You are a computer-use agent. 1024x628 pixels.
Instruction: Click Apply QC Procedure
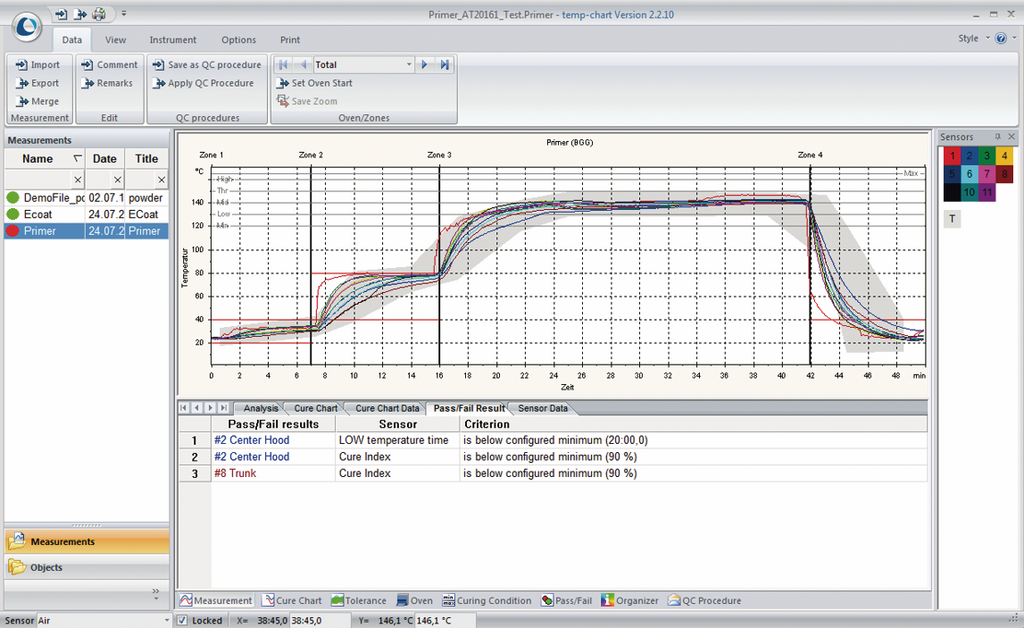203,83
